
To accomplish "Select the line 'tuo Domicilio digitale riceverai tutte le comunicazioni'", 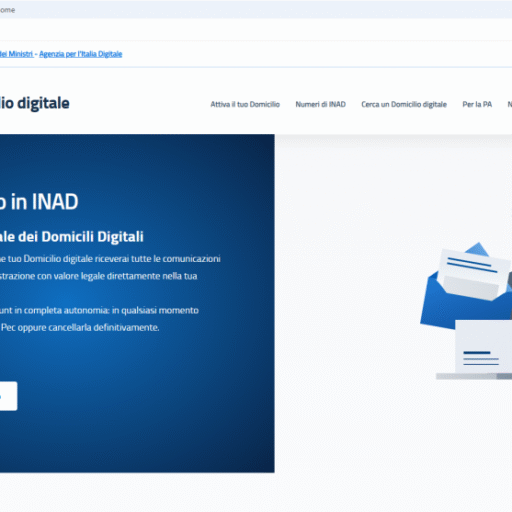I will click(114, 259).
